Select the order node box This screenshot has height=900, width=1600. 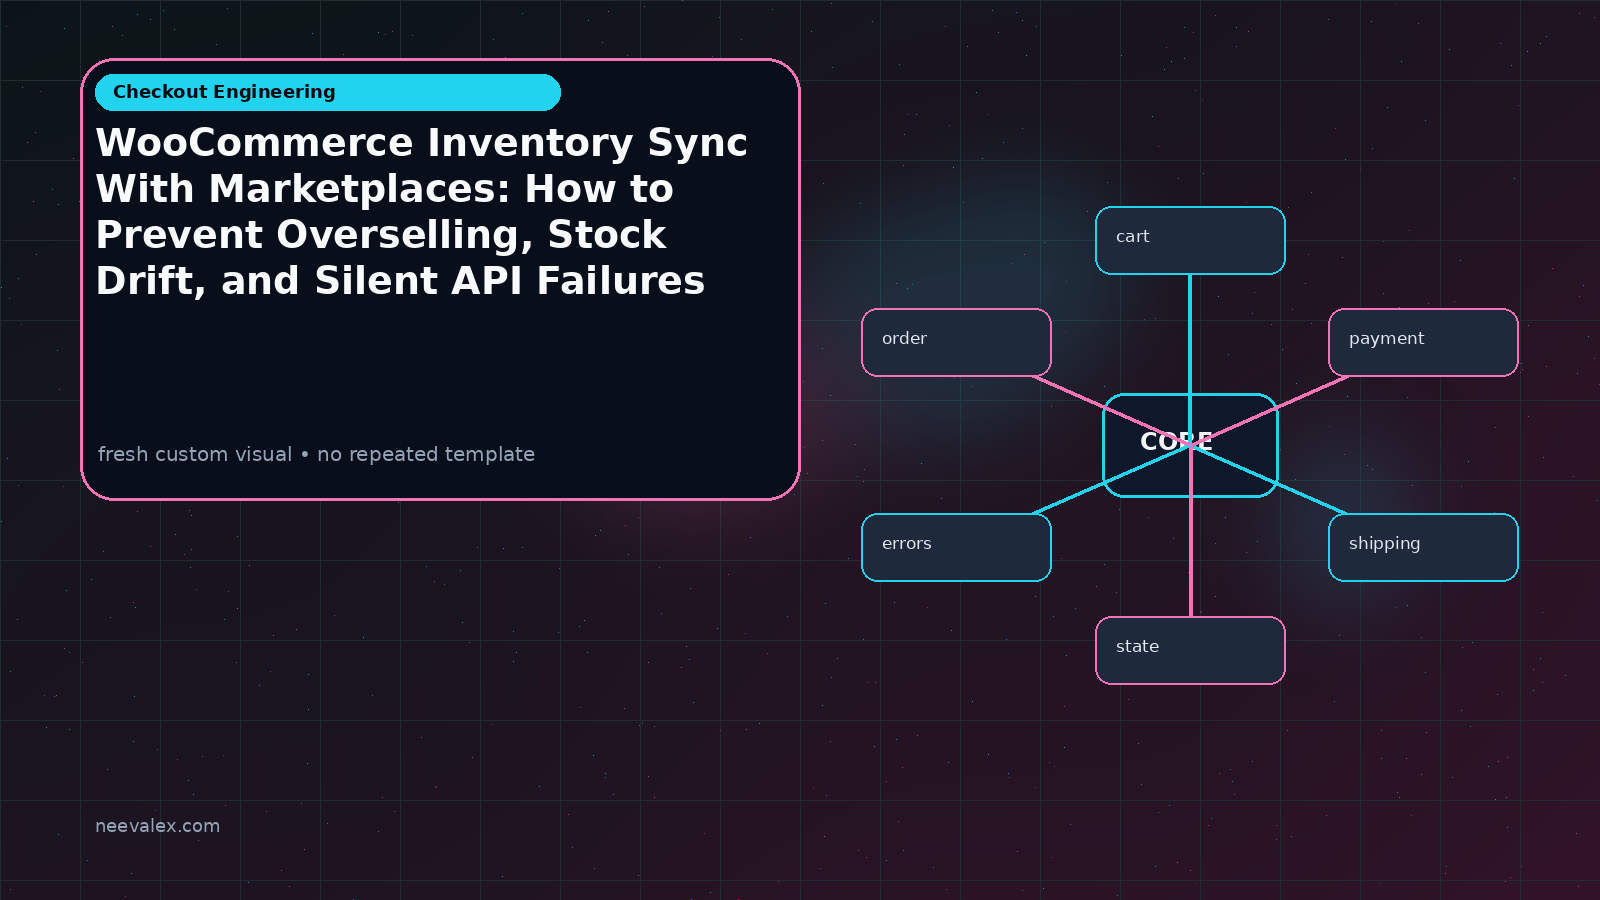pos(956,342)
